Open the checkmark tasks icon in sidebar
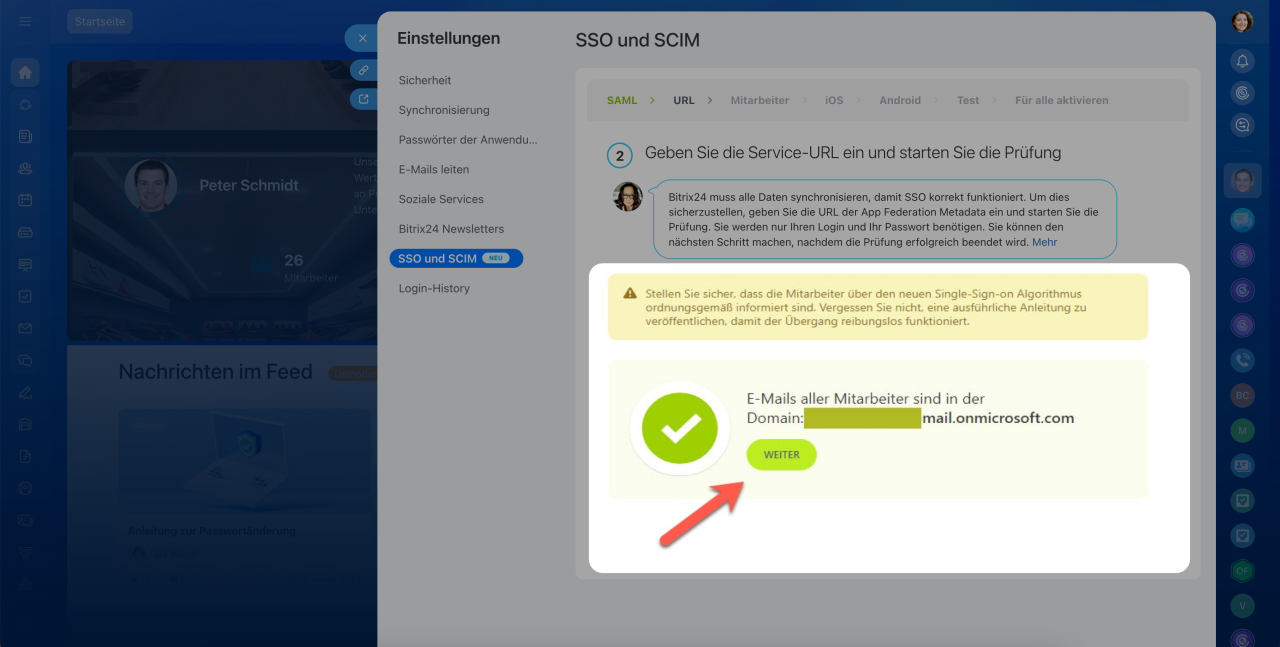 (25, 296)
